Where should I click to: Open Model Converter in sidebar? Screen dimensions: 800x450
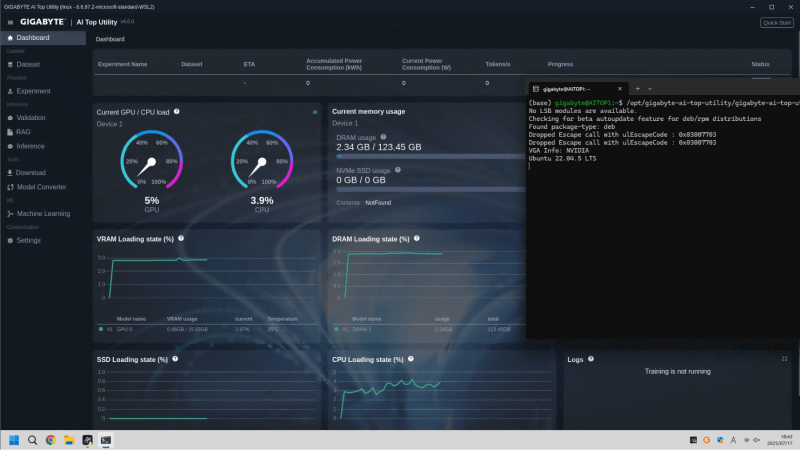coord(43,187)
